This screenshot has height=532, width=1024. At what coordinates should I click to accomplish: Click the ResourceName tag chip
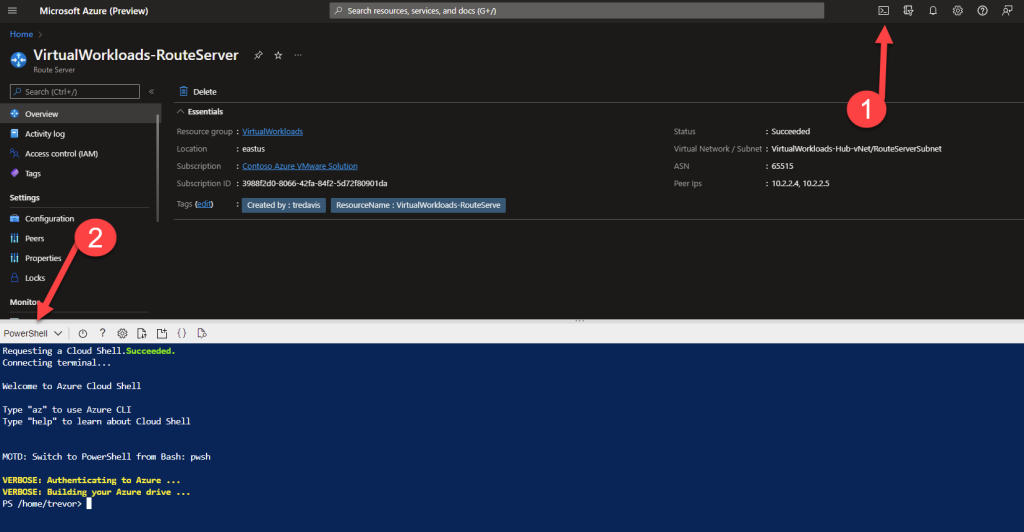[418, 205]
